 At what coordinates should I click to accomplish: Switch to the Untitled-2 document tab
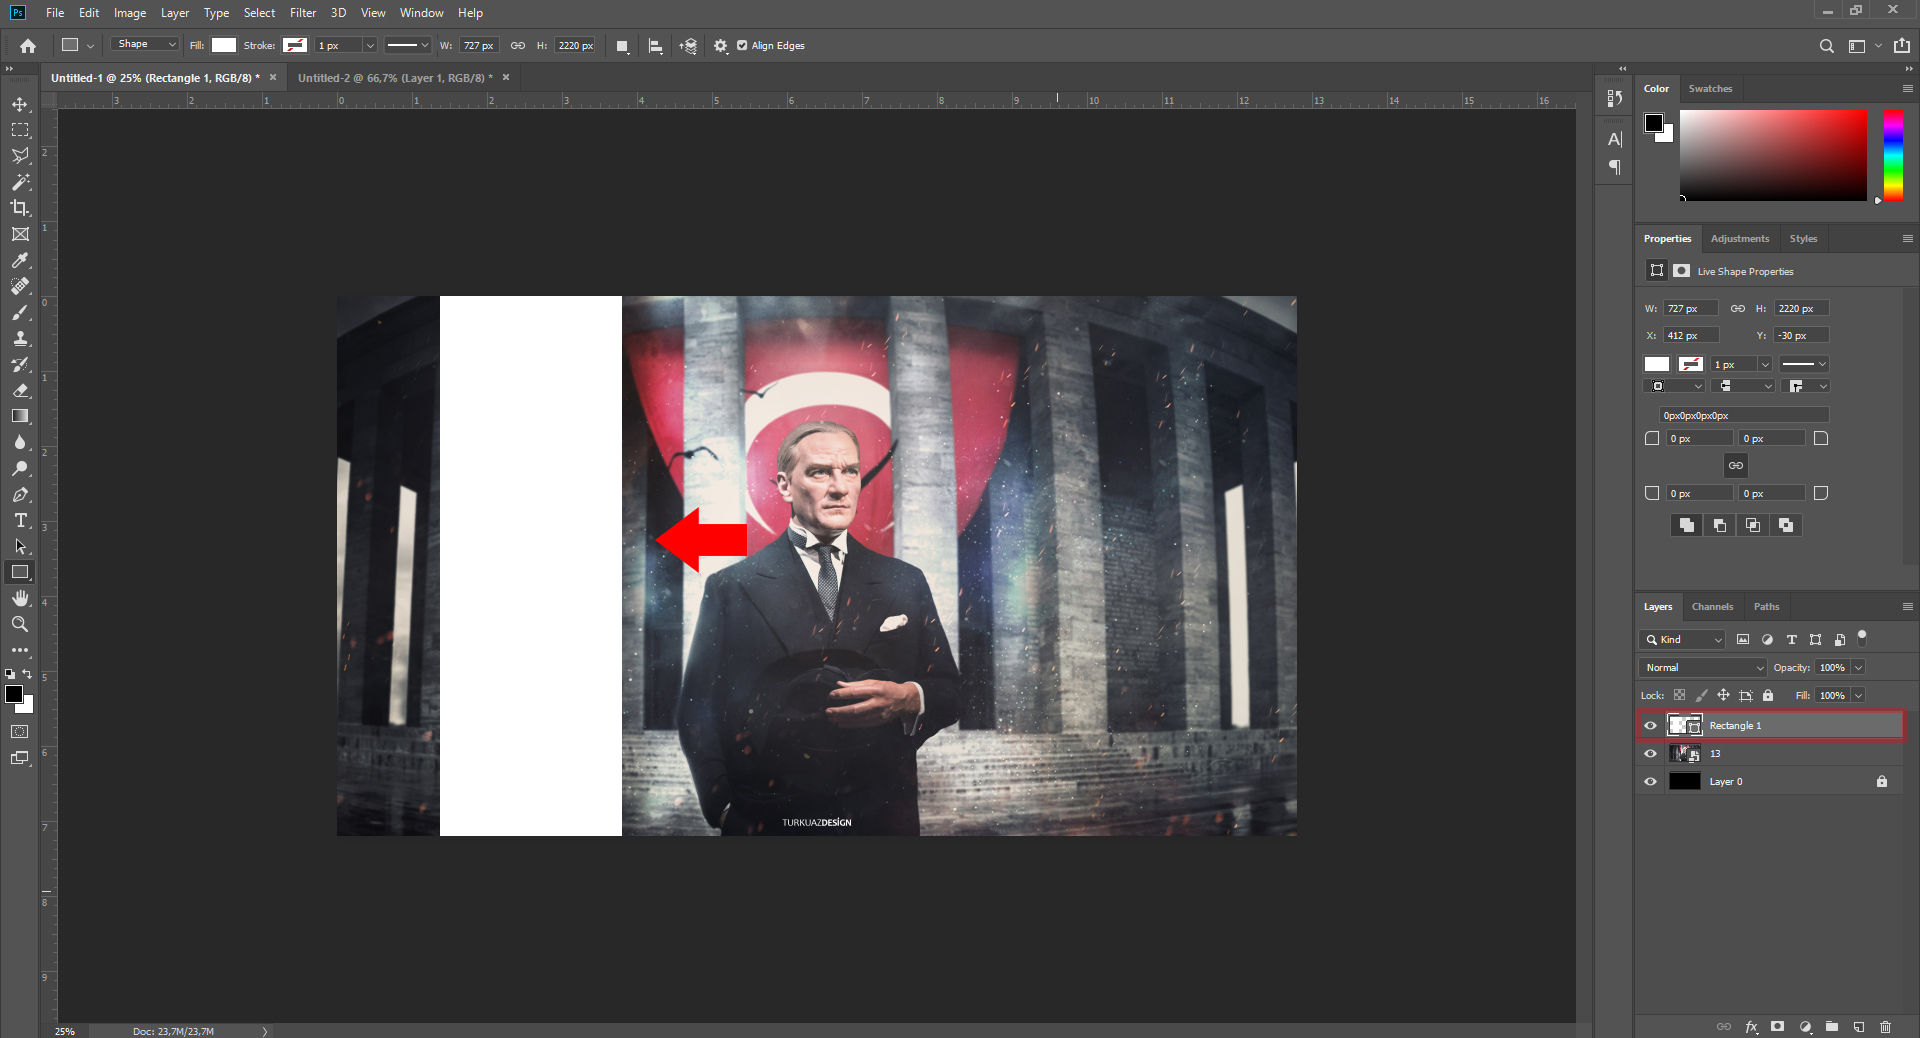395,78
